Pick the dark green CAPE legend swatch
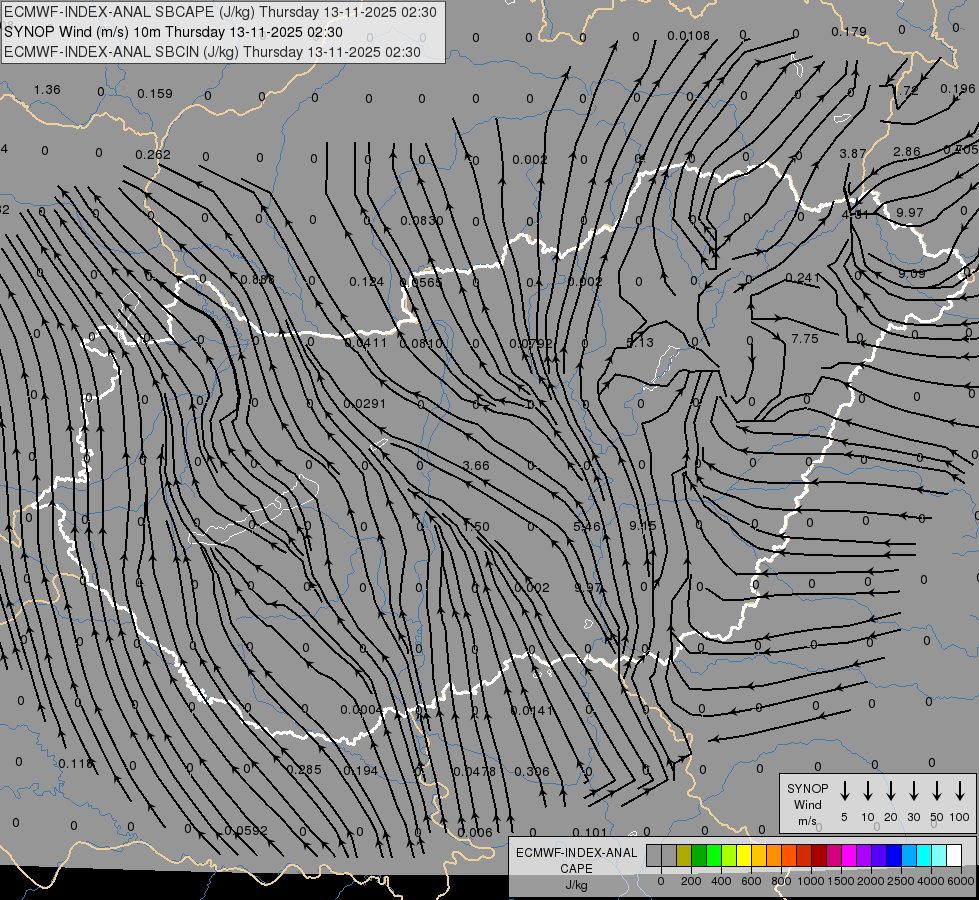 tap(699, 856)
